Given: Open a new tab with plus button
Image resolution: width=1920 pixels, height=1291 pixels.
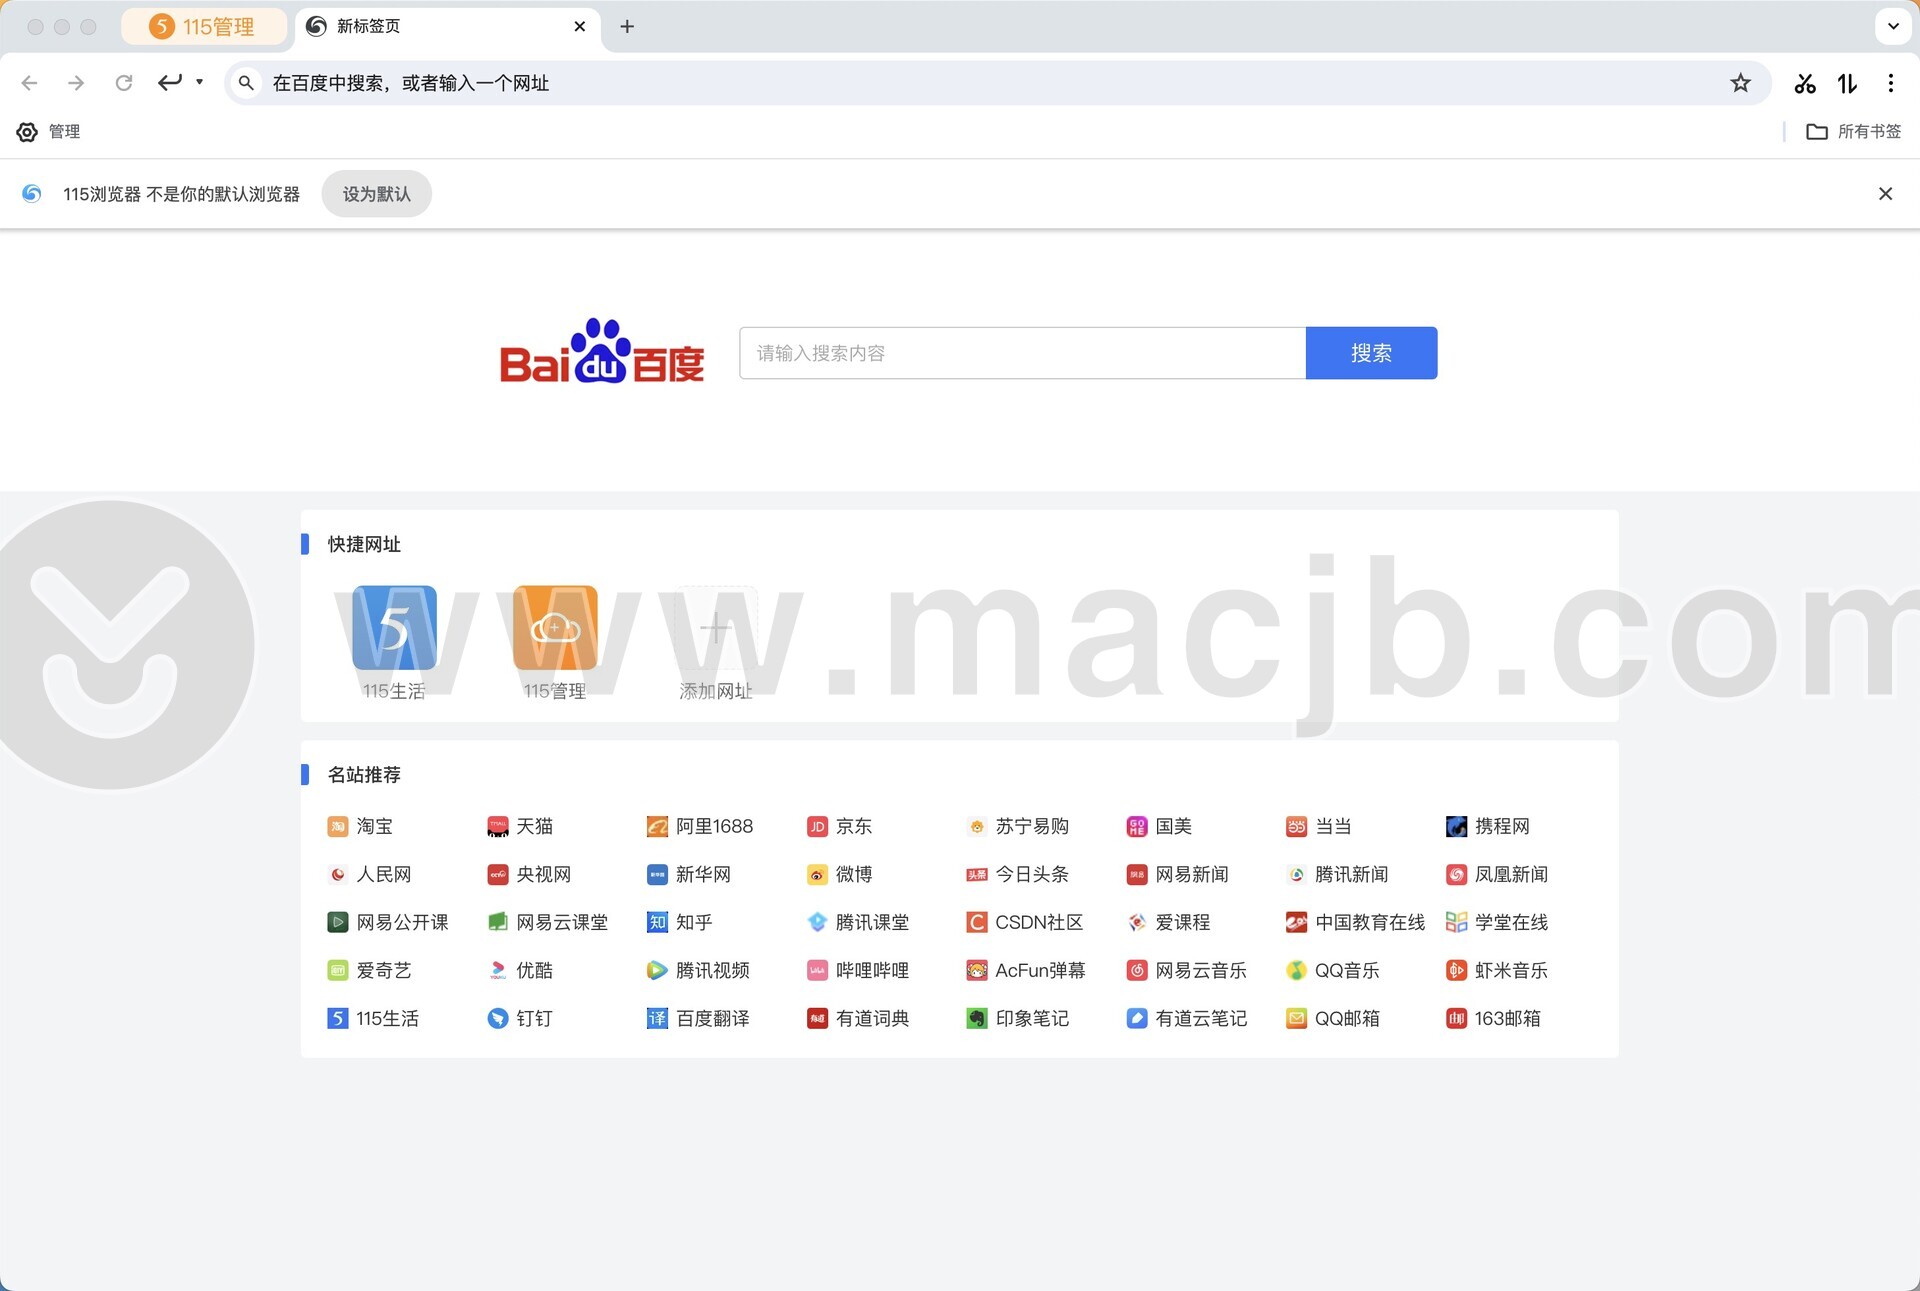Looking at the screenshot, I should [x=627, y=26].
